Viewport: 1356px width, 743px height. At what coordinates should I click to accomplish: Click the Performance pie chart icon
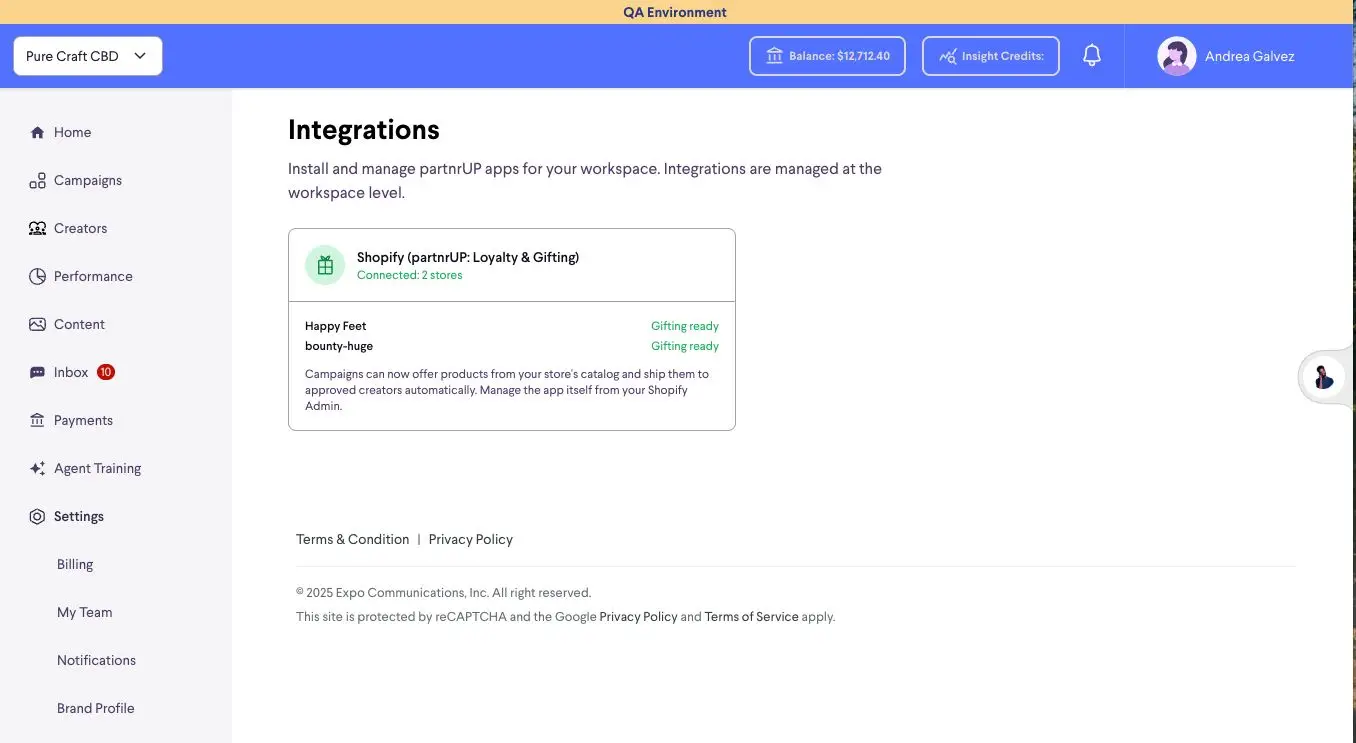[x=37, y=276]
